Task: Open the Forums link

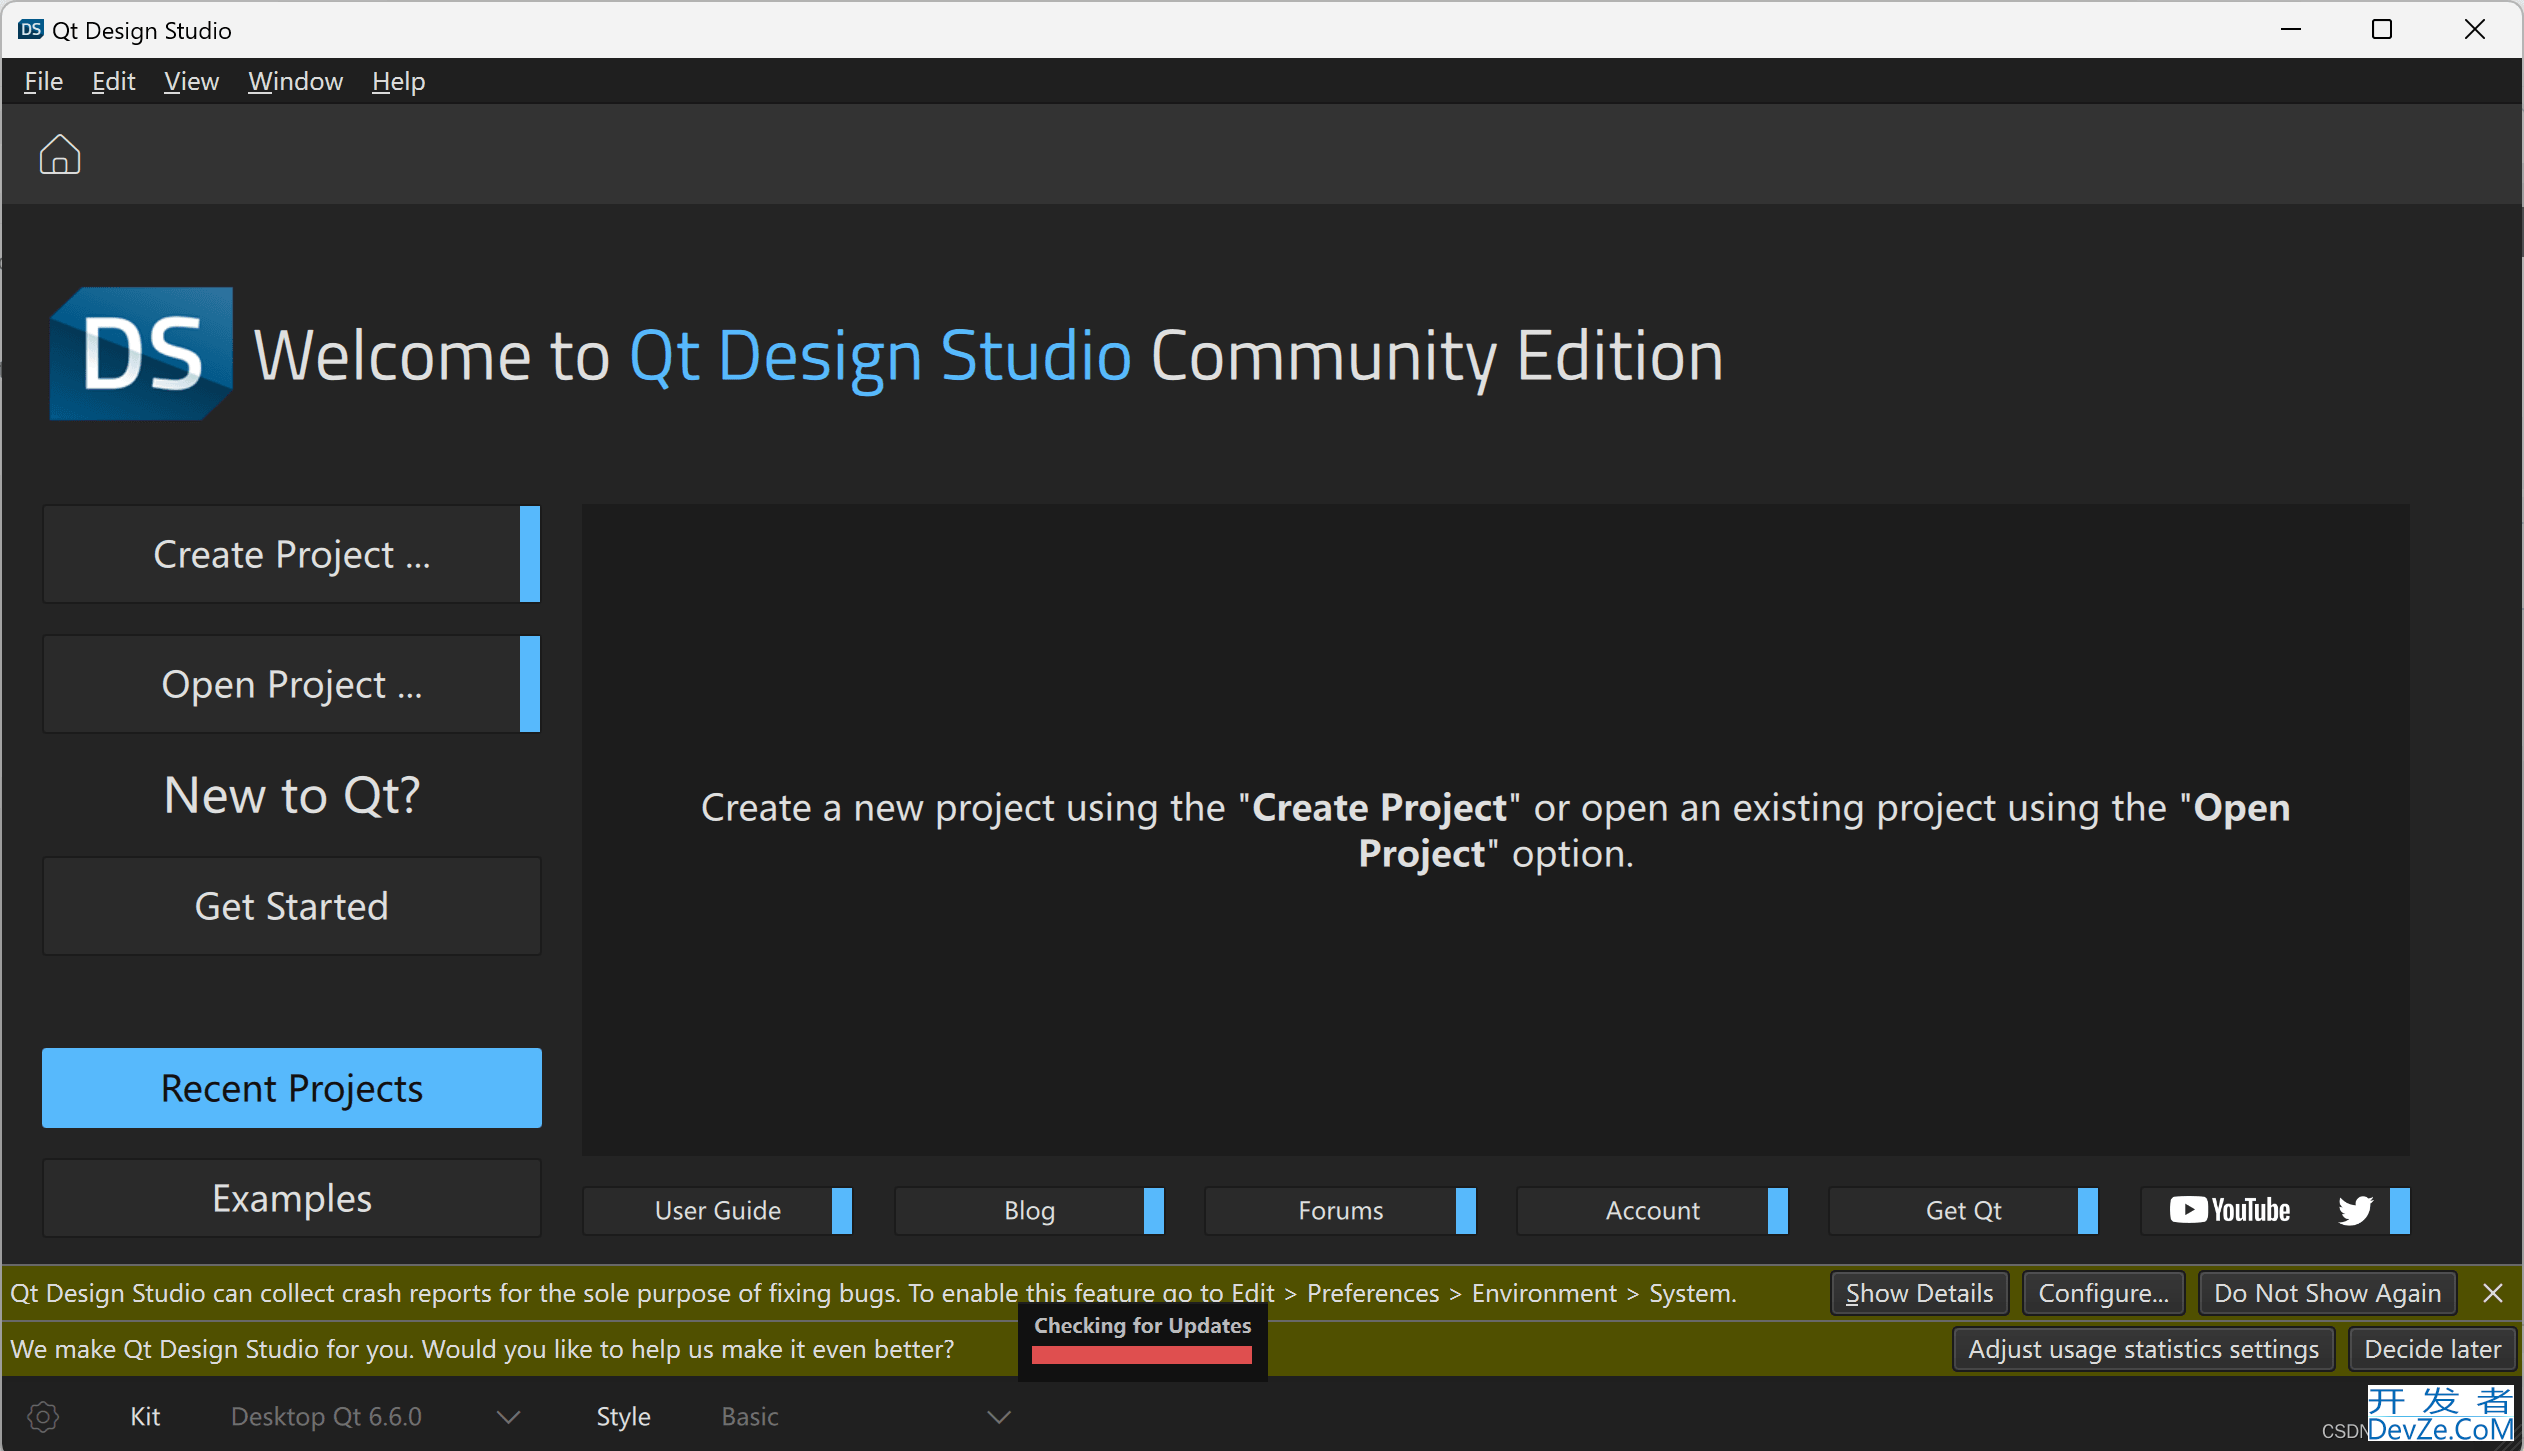Action: (x=1340, y=1210)
